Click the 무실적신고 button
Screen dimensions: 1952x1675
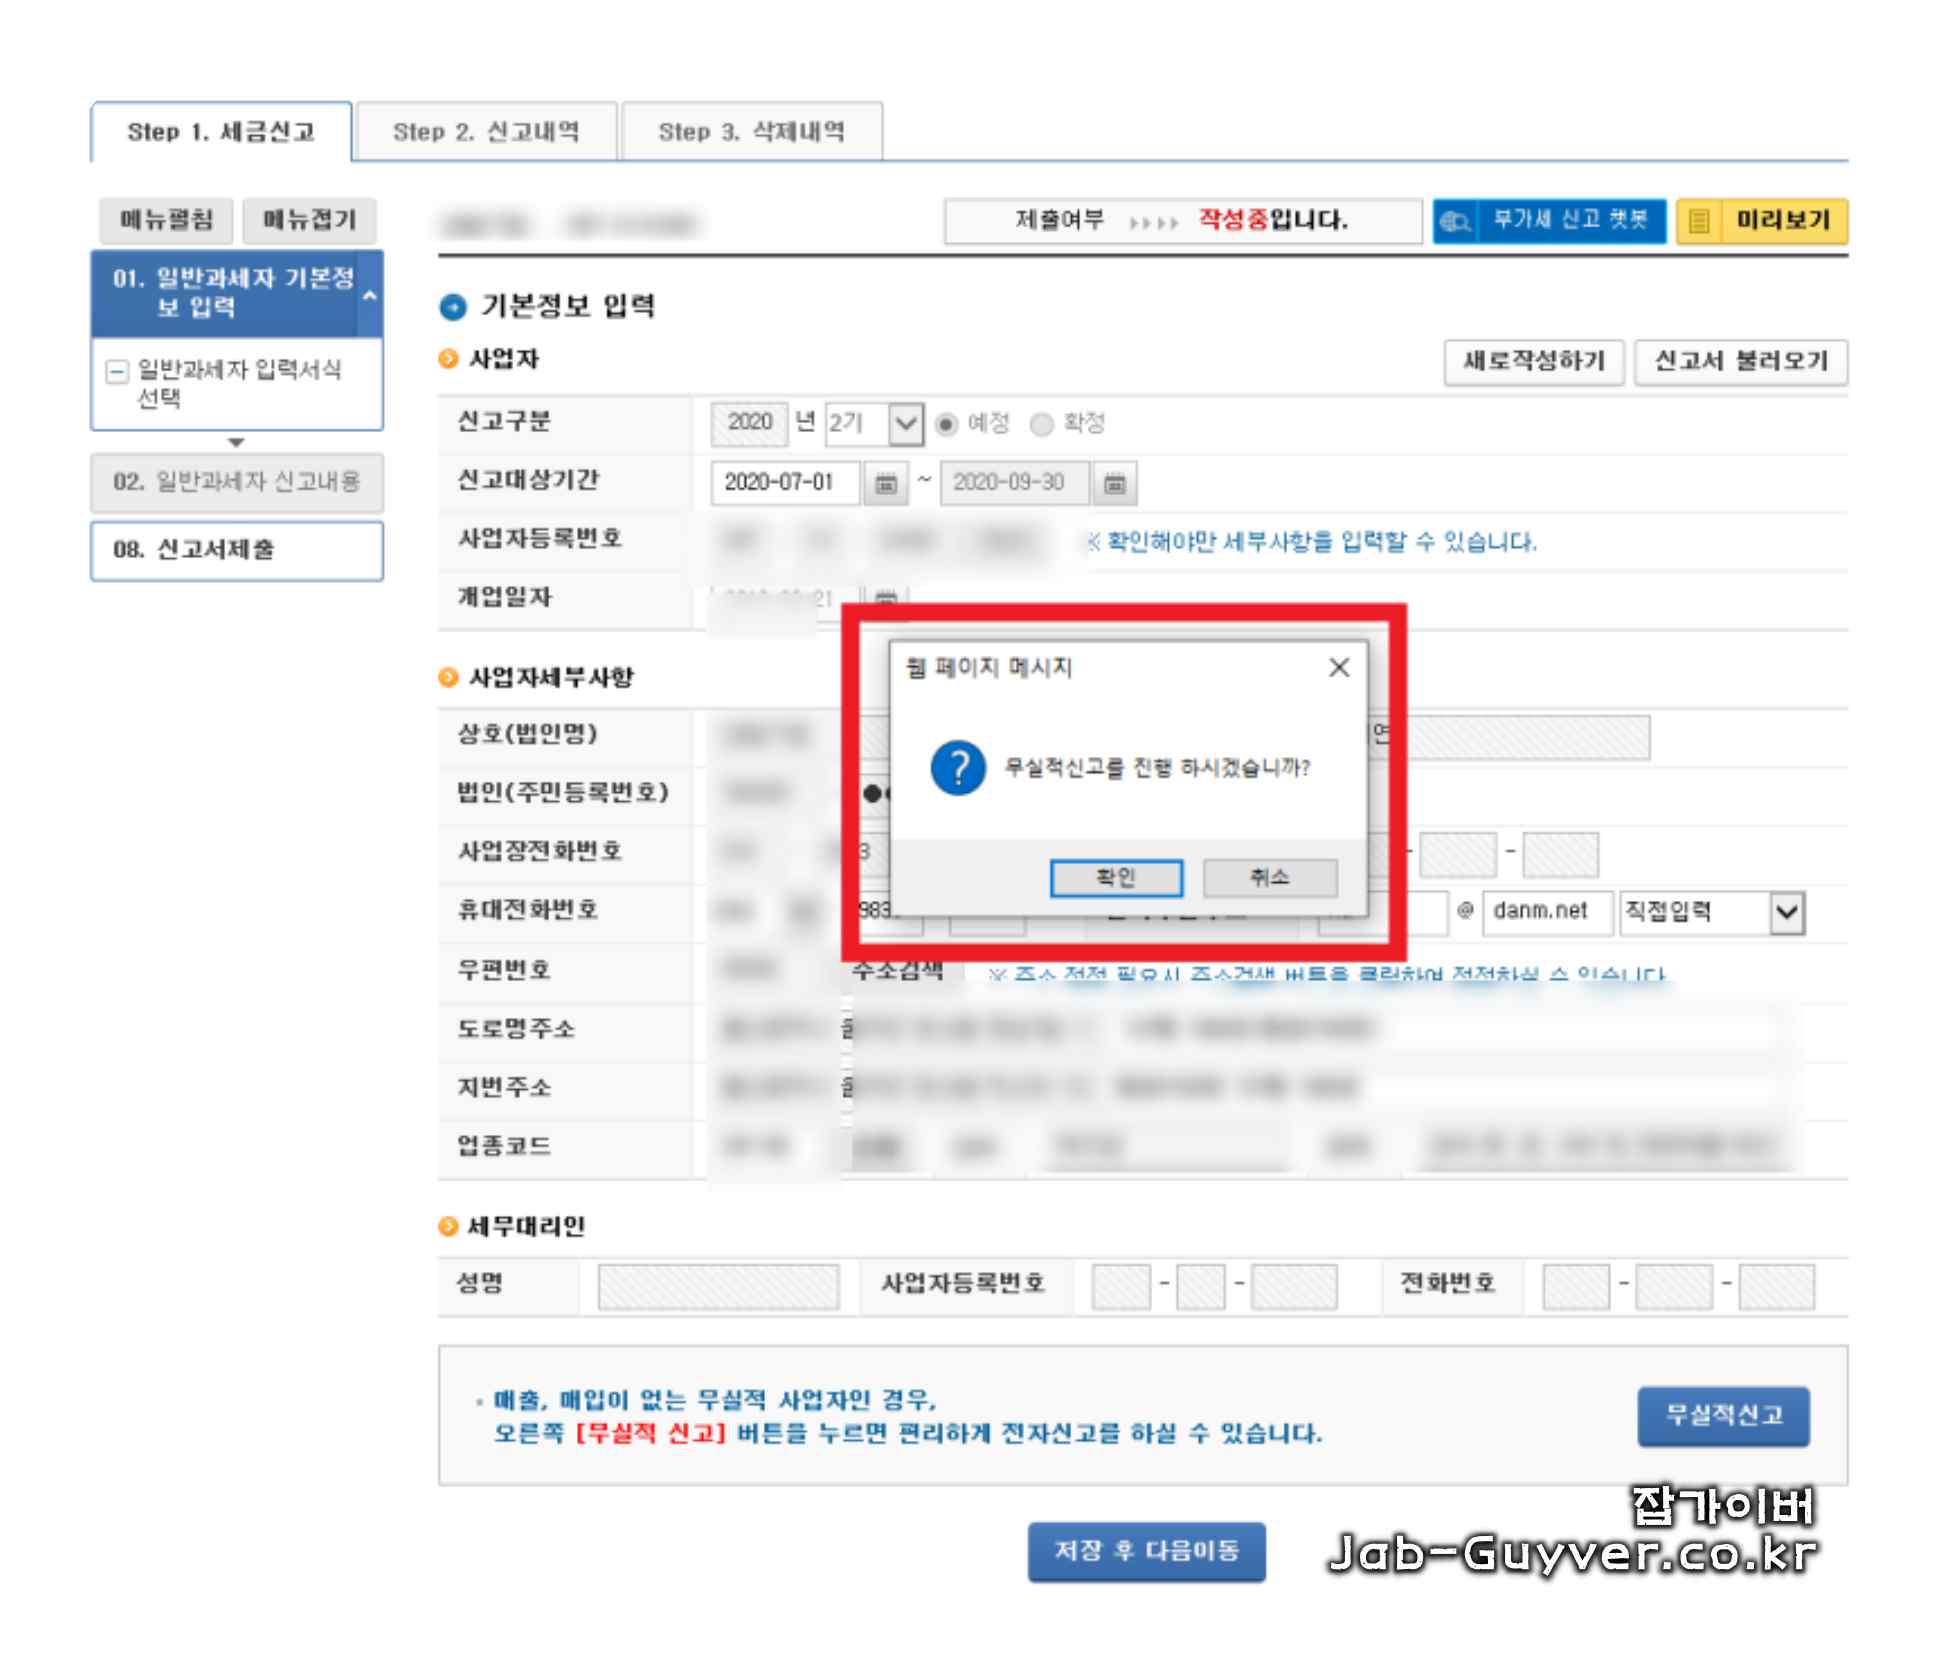1723,1415
